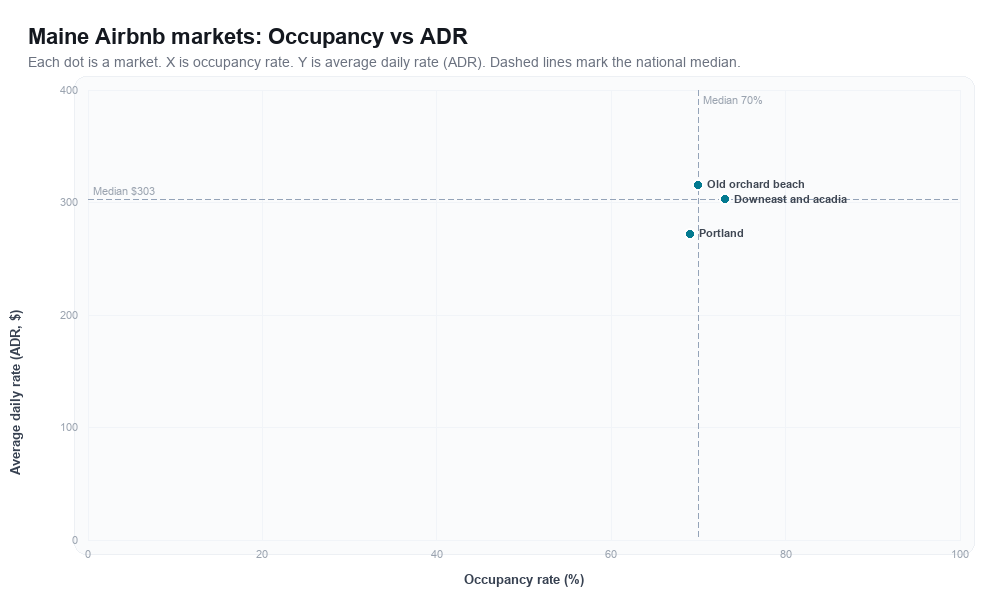The height and width of the screenshot is (600, 1000).
Task: Click the y-axis tick label 200
Action: [69, 316]
